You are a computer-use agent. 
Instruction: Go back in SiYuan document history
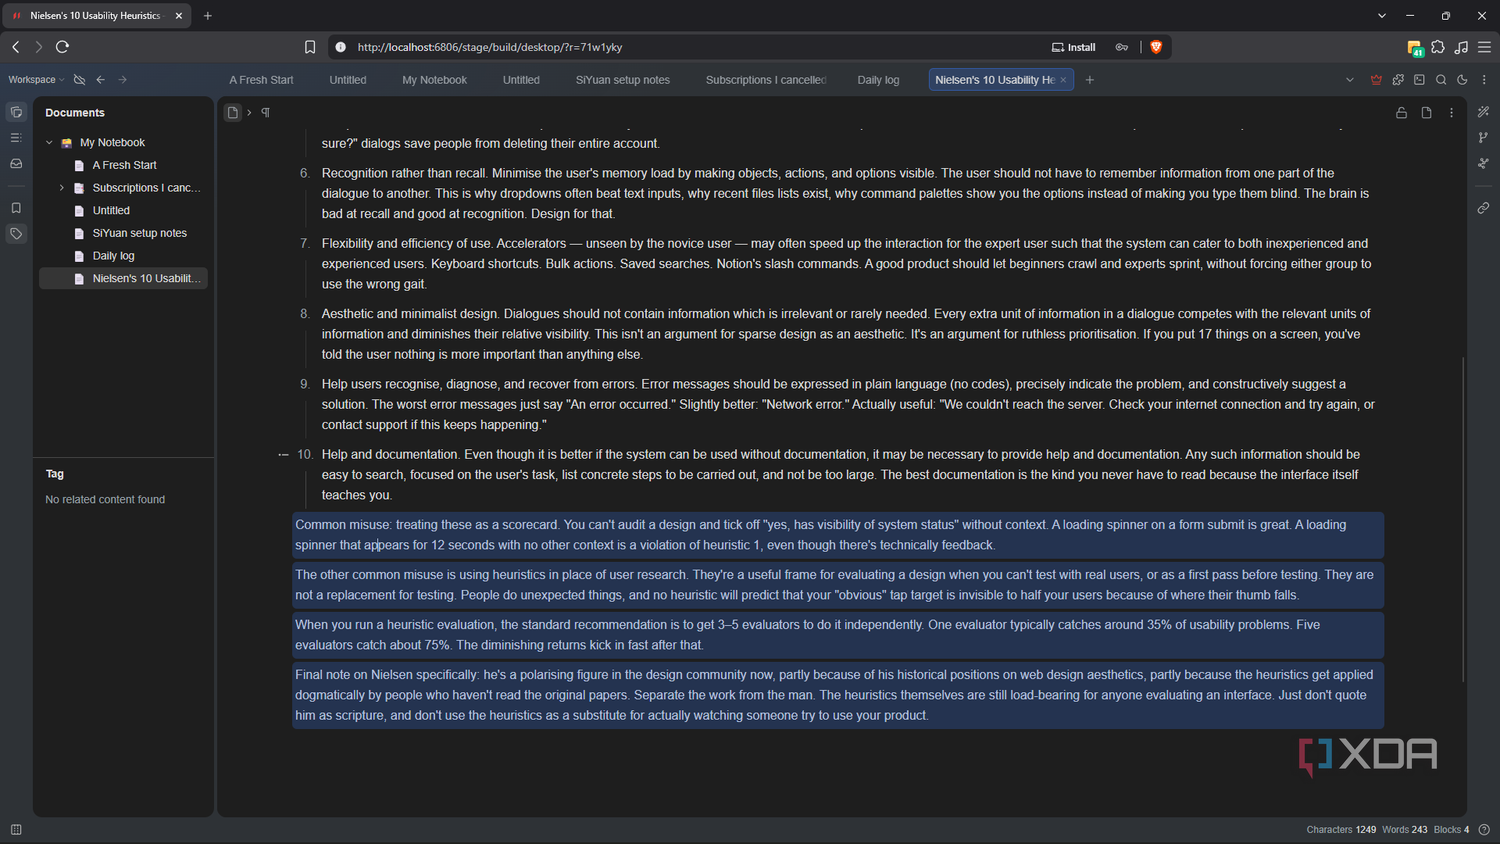100,80
